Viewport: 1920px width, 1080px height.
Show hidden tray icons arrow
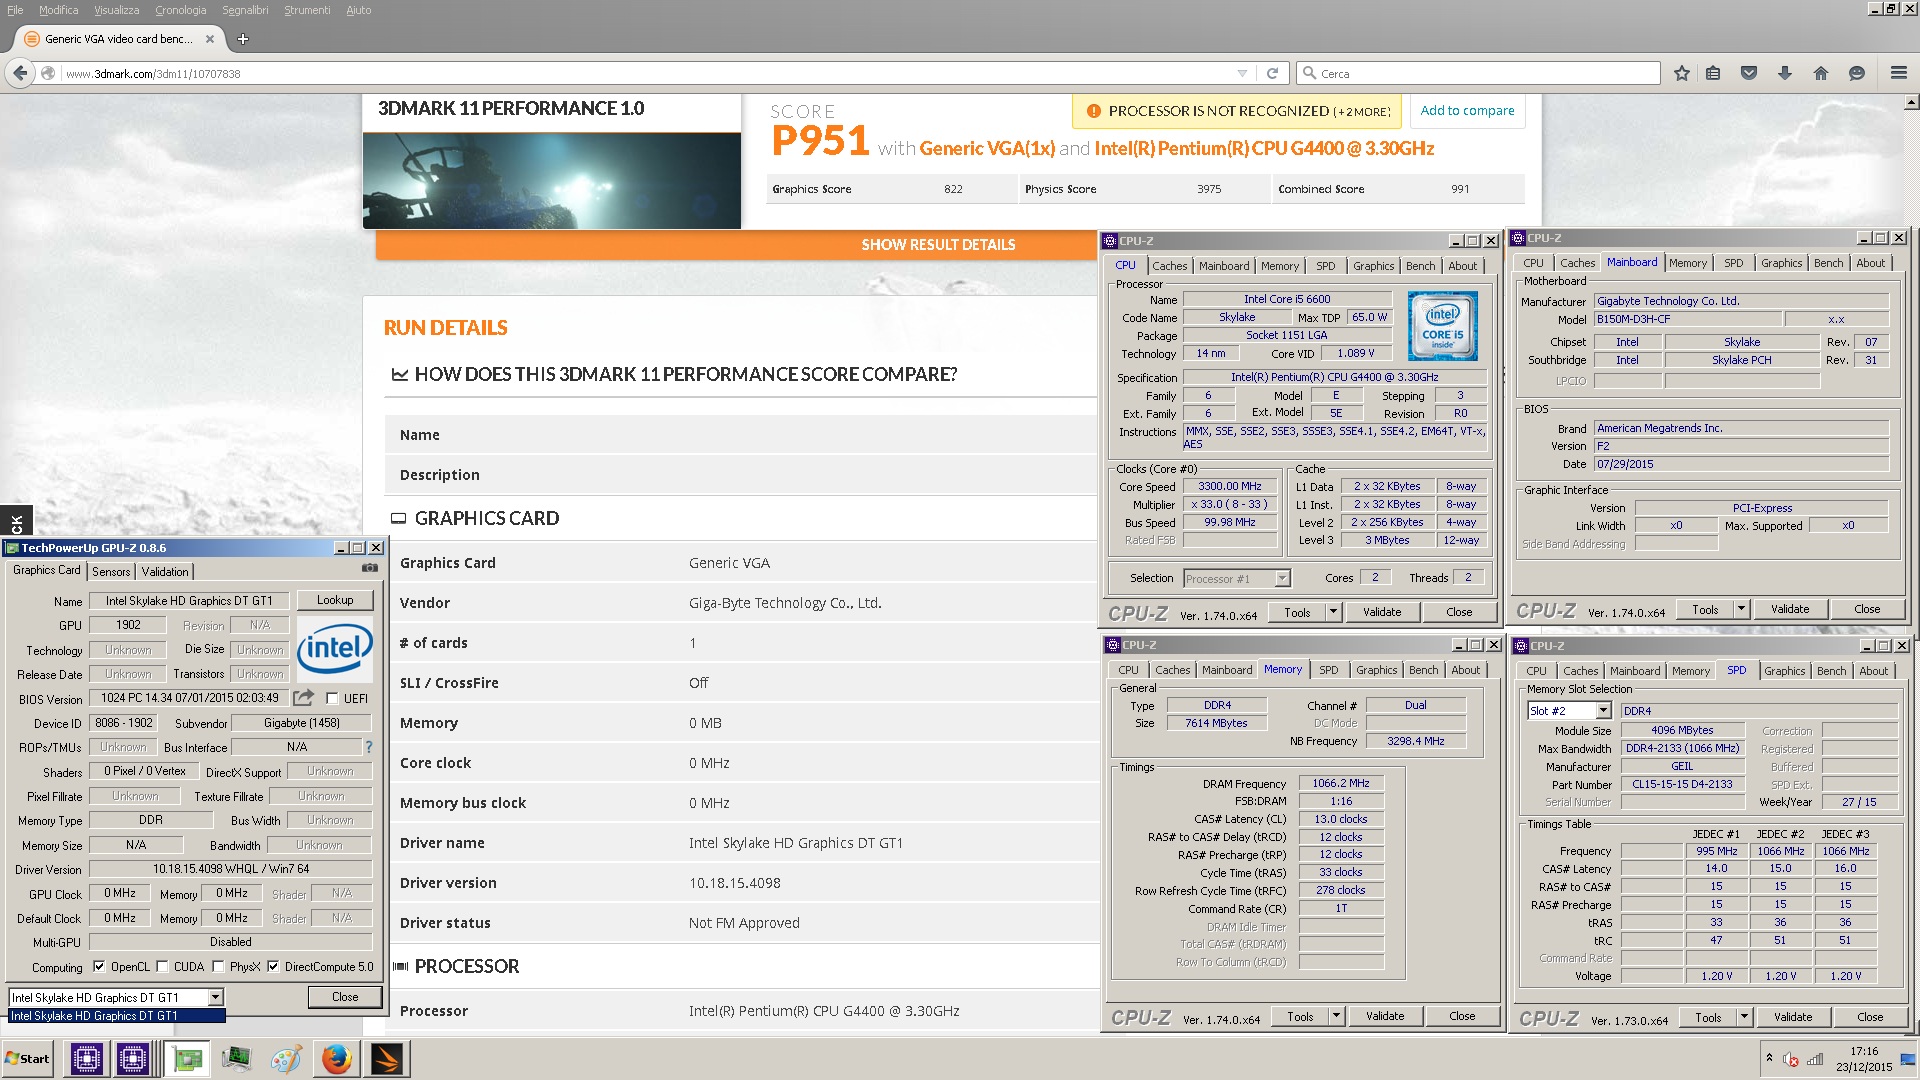click(x=1769, y=1058)
